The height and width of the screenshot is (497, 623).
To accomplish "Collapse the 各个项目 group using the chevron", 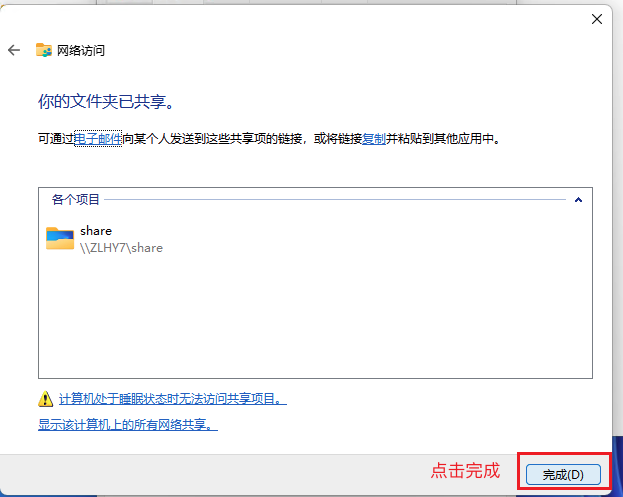I will coord(577,200).
